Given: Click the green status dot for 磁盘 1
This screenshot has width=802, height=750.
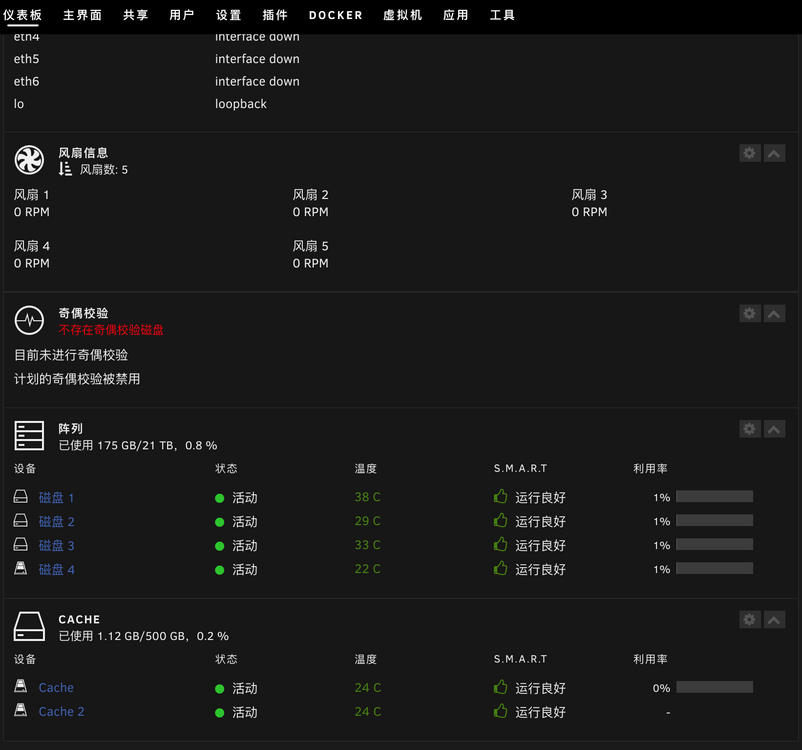Looking at the screenshot, I should (x=219, y=498).
